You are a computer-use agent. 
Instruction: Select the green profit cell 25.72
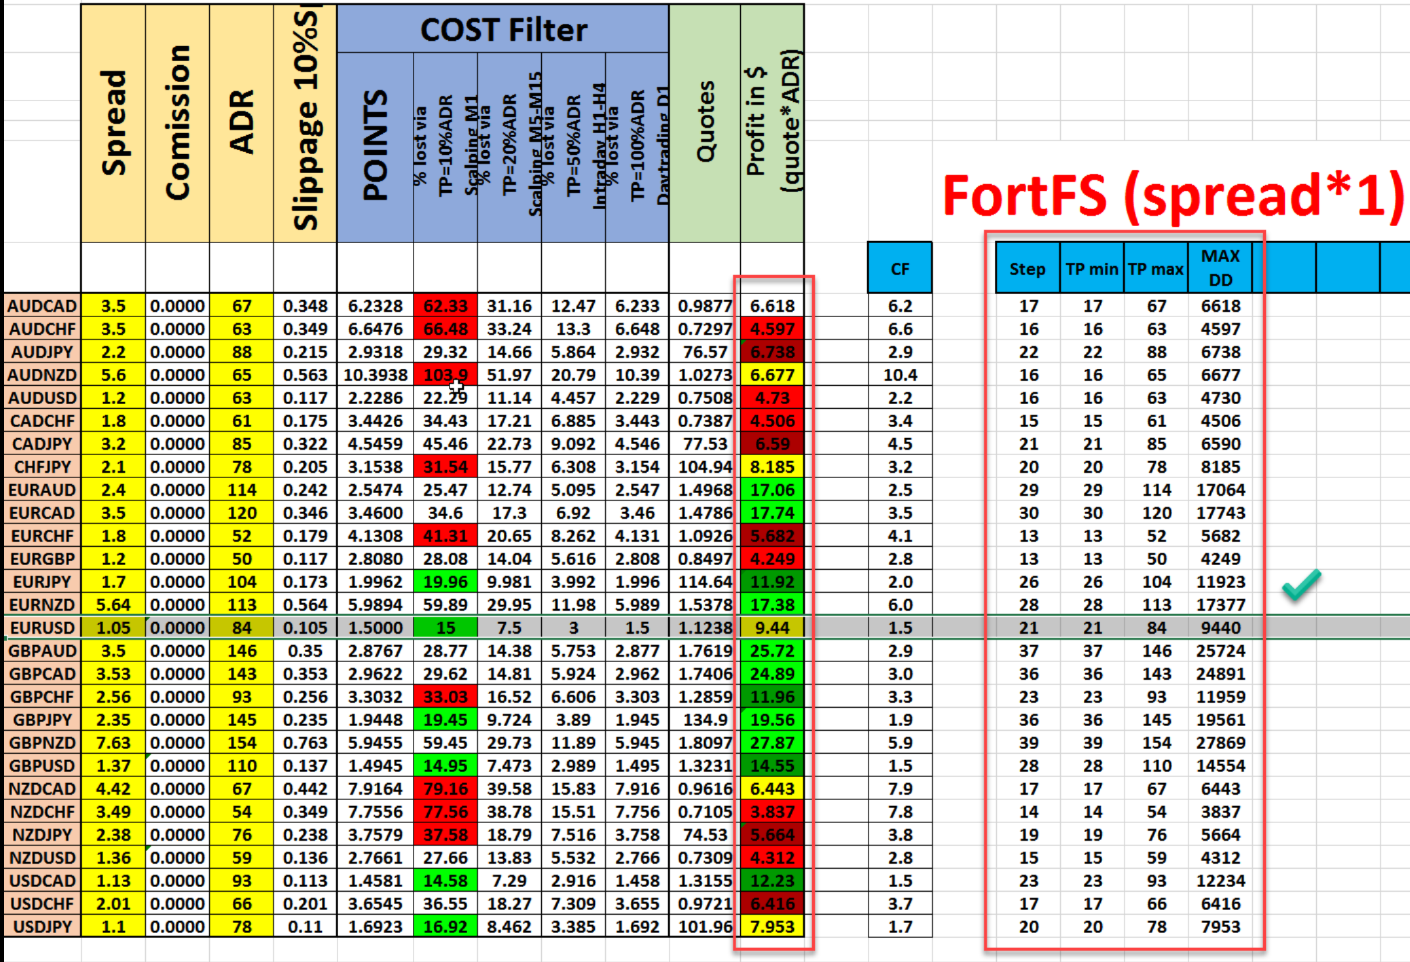773,651
